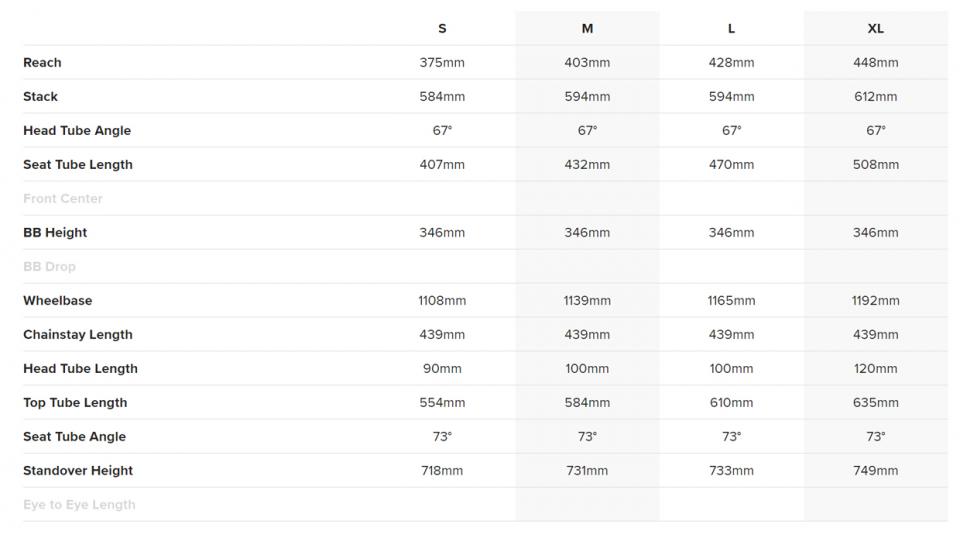Image resolution: width=960 pixels, height=535 pixels.
Task: Click the Wheelbase row label
Action: (58, 301)
